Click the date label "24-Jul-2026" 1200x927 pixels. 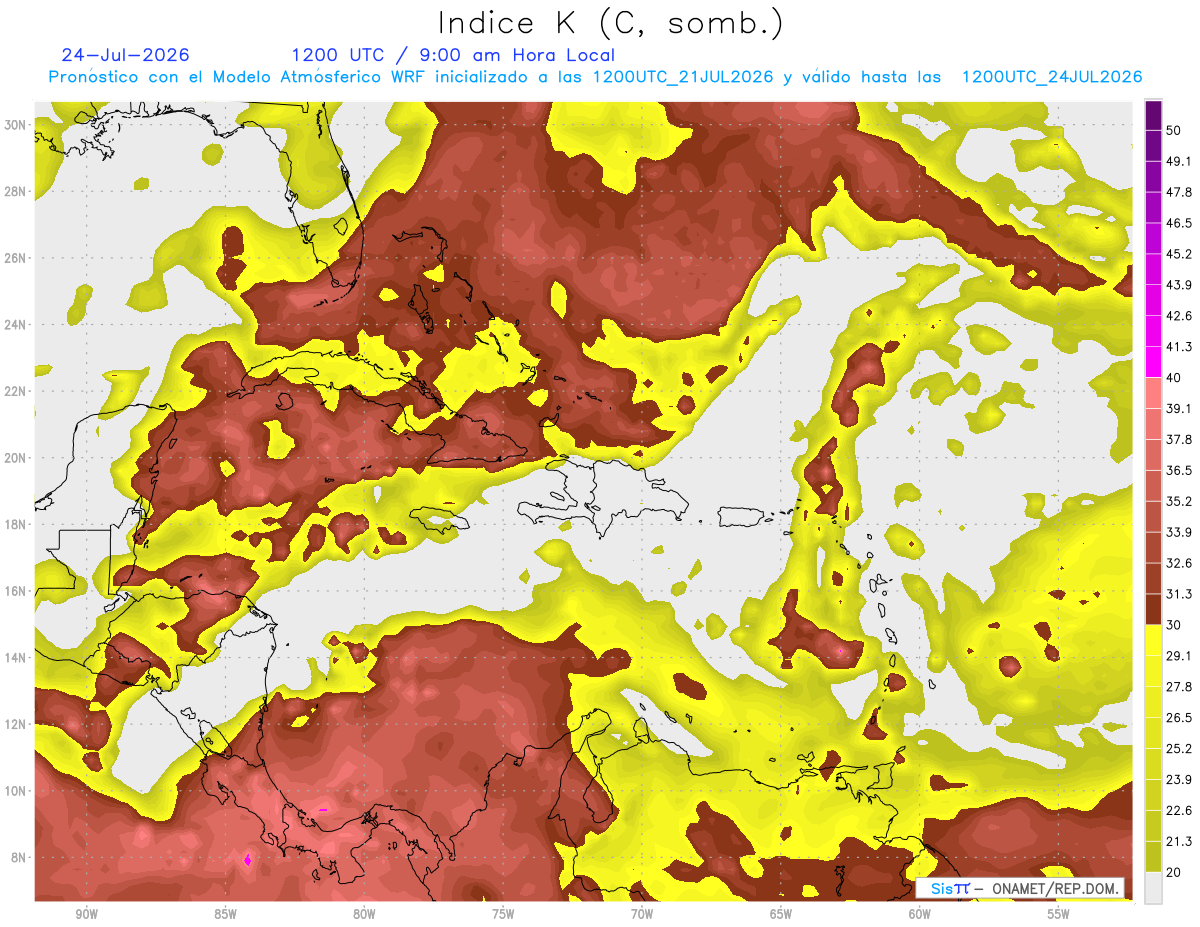pyautogui.click(x=125, y=55)
